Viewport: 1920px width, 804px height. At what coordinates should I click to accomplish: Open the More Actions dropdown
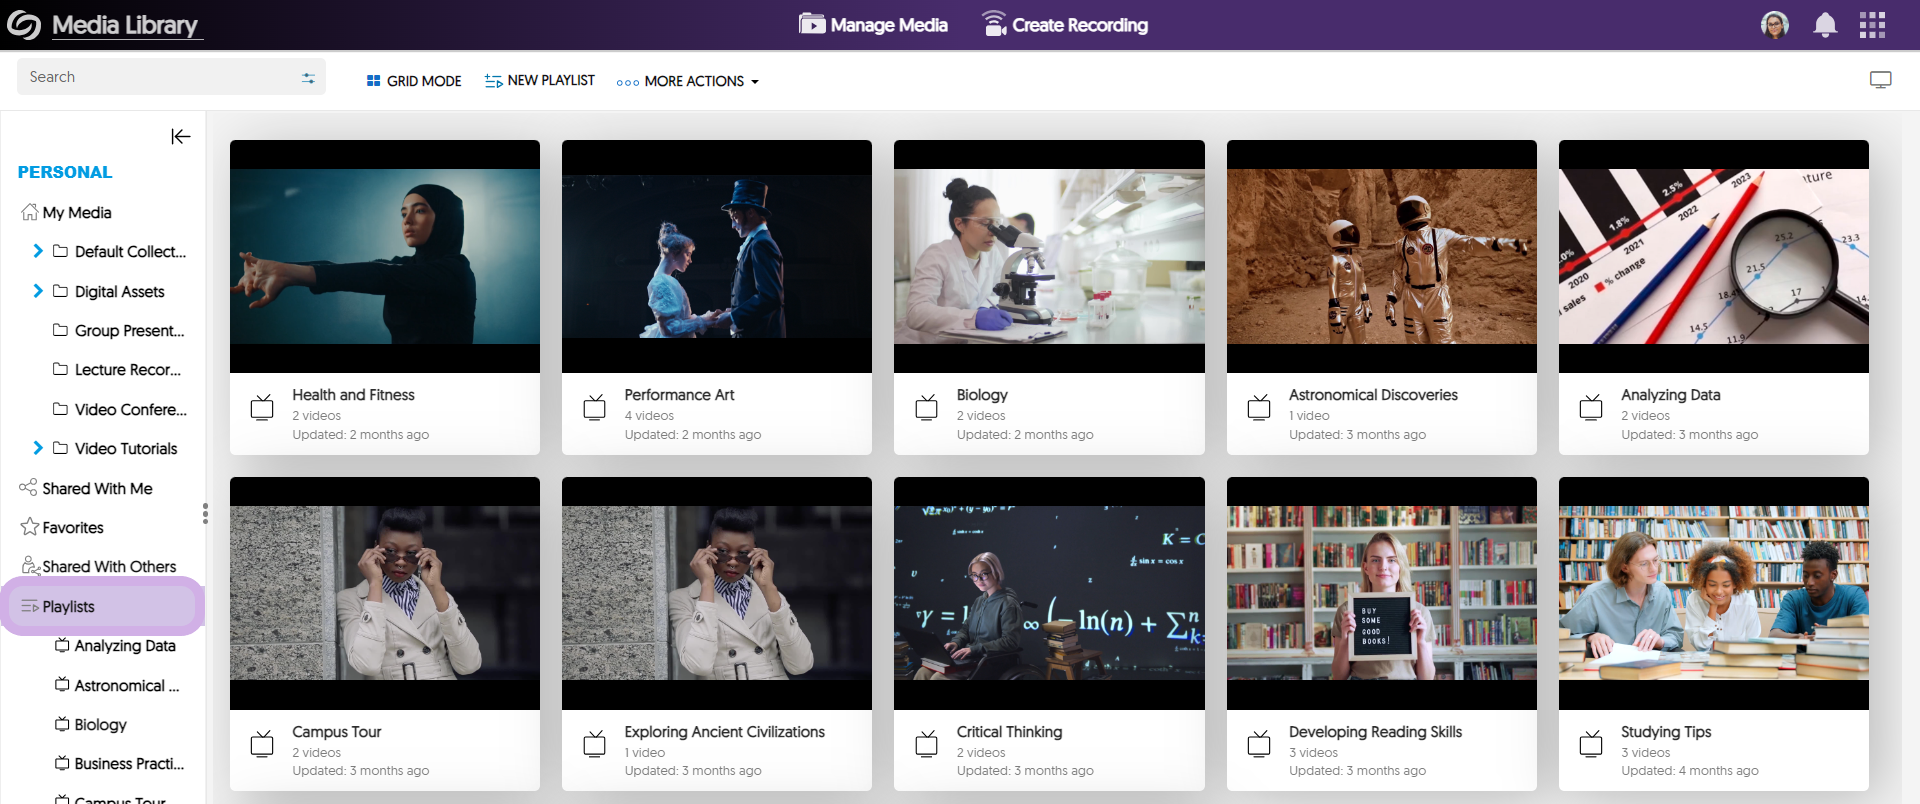click(x=688, y=81)
